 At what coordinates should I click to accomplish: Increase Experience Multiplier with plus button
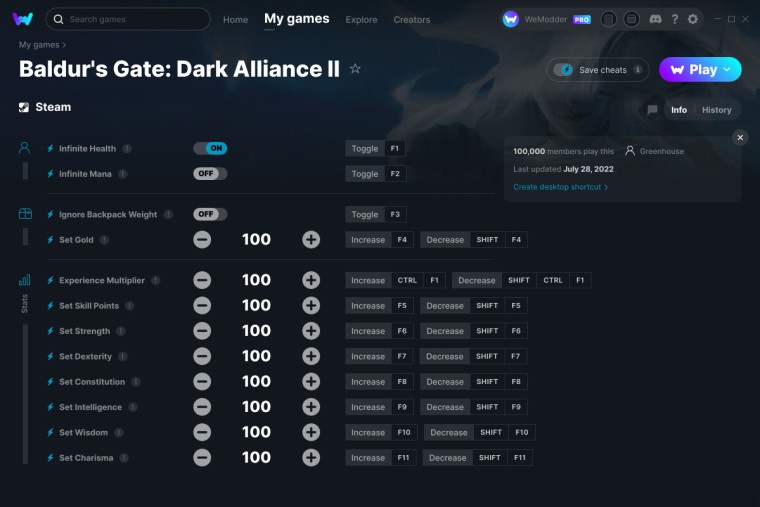point(311,280)
